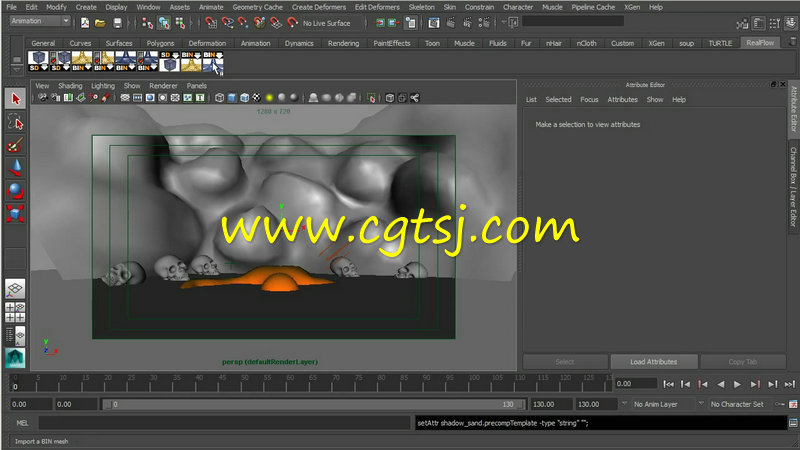
Task: Activate the Scale tool cube icon
Action: (x=15, y=214)
